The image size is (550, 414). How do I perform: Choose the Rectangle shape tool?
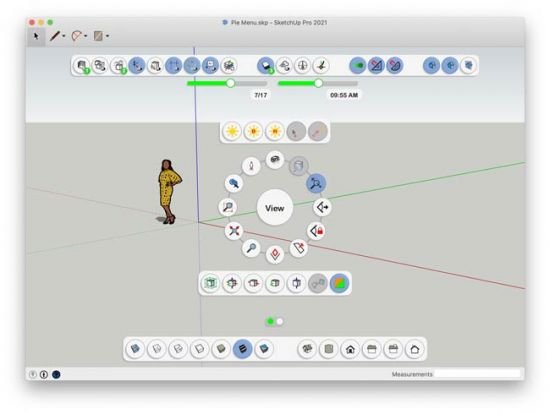[98, 36]
